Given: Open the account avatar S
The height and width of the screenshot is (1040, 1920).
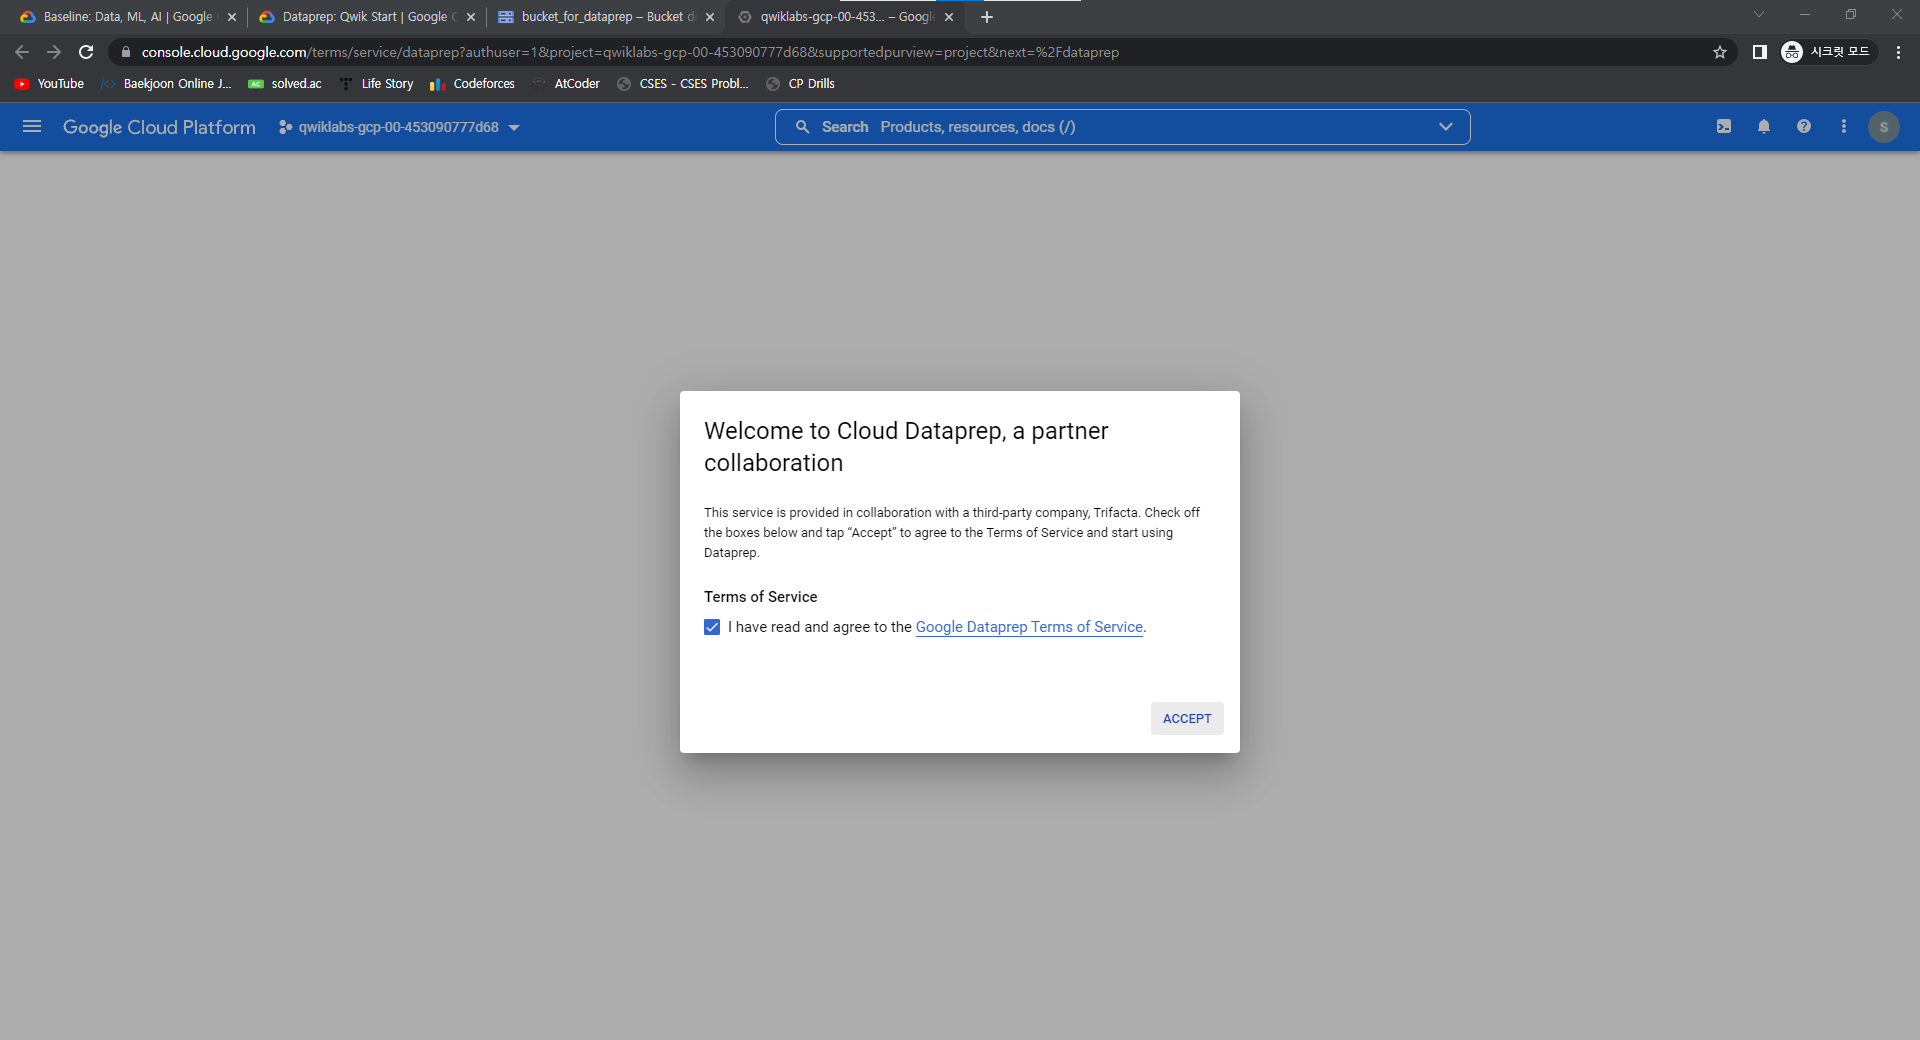Looking at the screenshot, I should 1884,127.
